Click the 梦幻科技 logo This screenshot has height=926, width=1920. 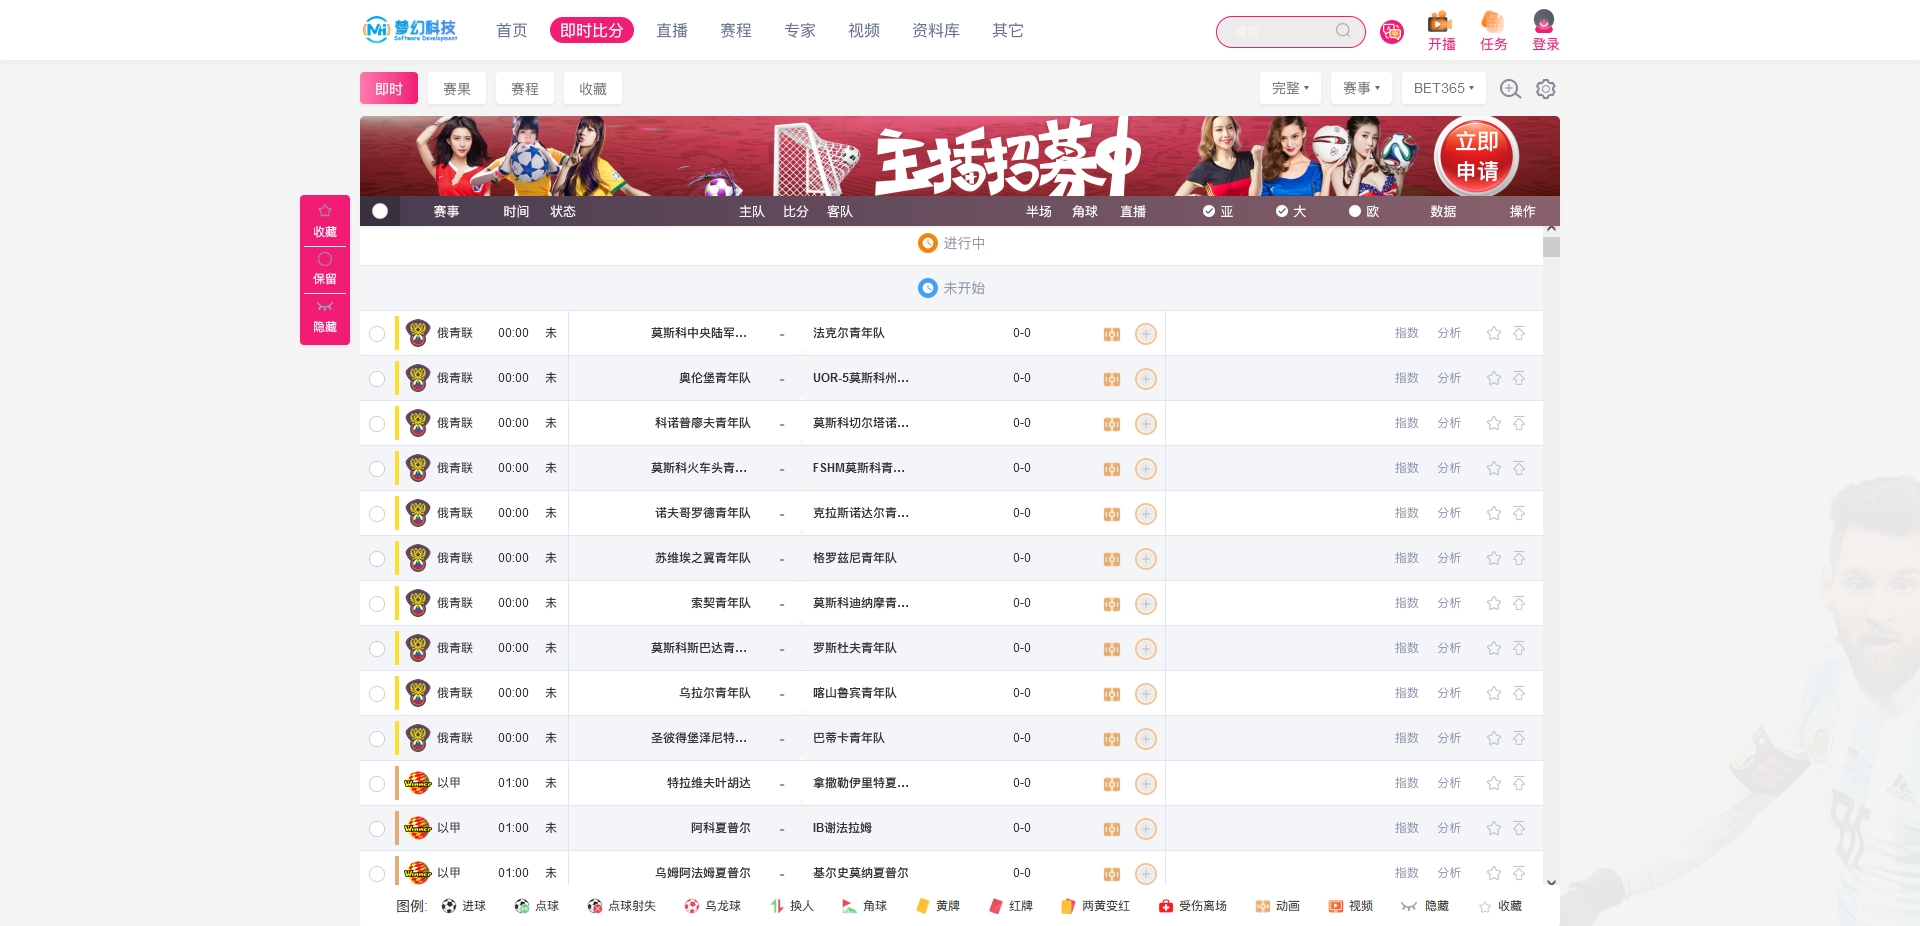[x=410, y=30]
